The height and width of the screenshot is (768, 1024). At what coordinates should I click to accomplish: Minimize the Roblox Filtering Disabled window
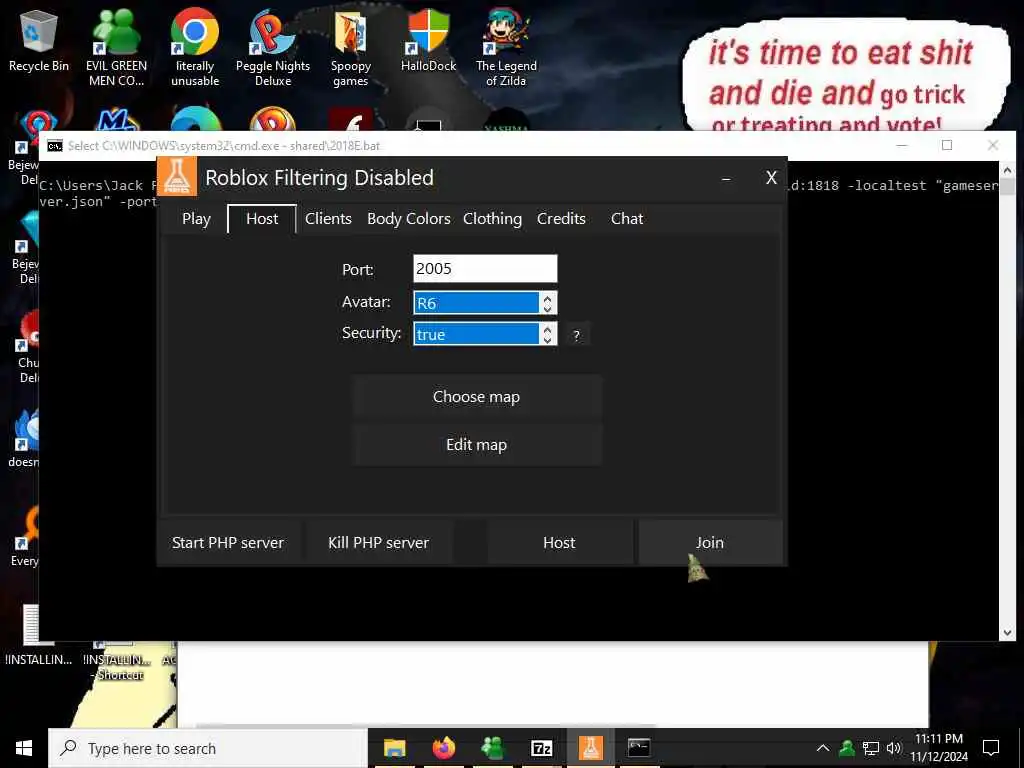pyautogui.click(x=726, y=178)
